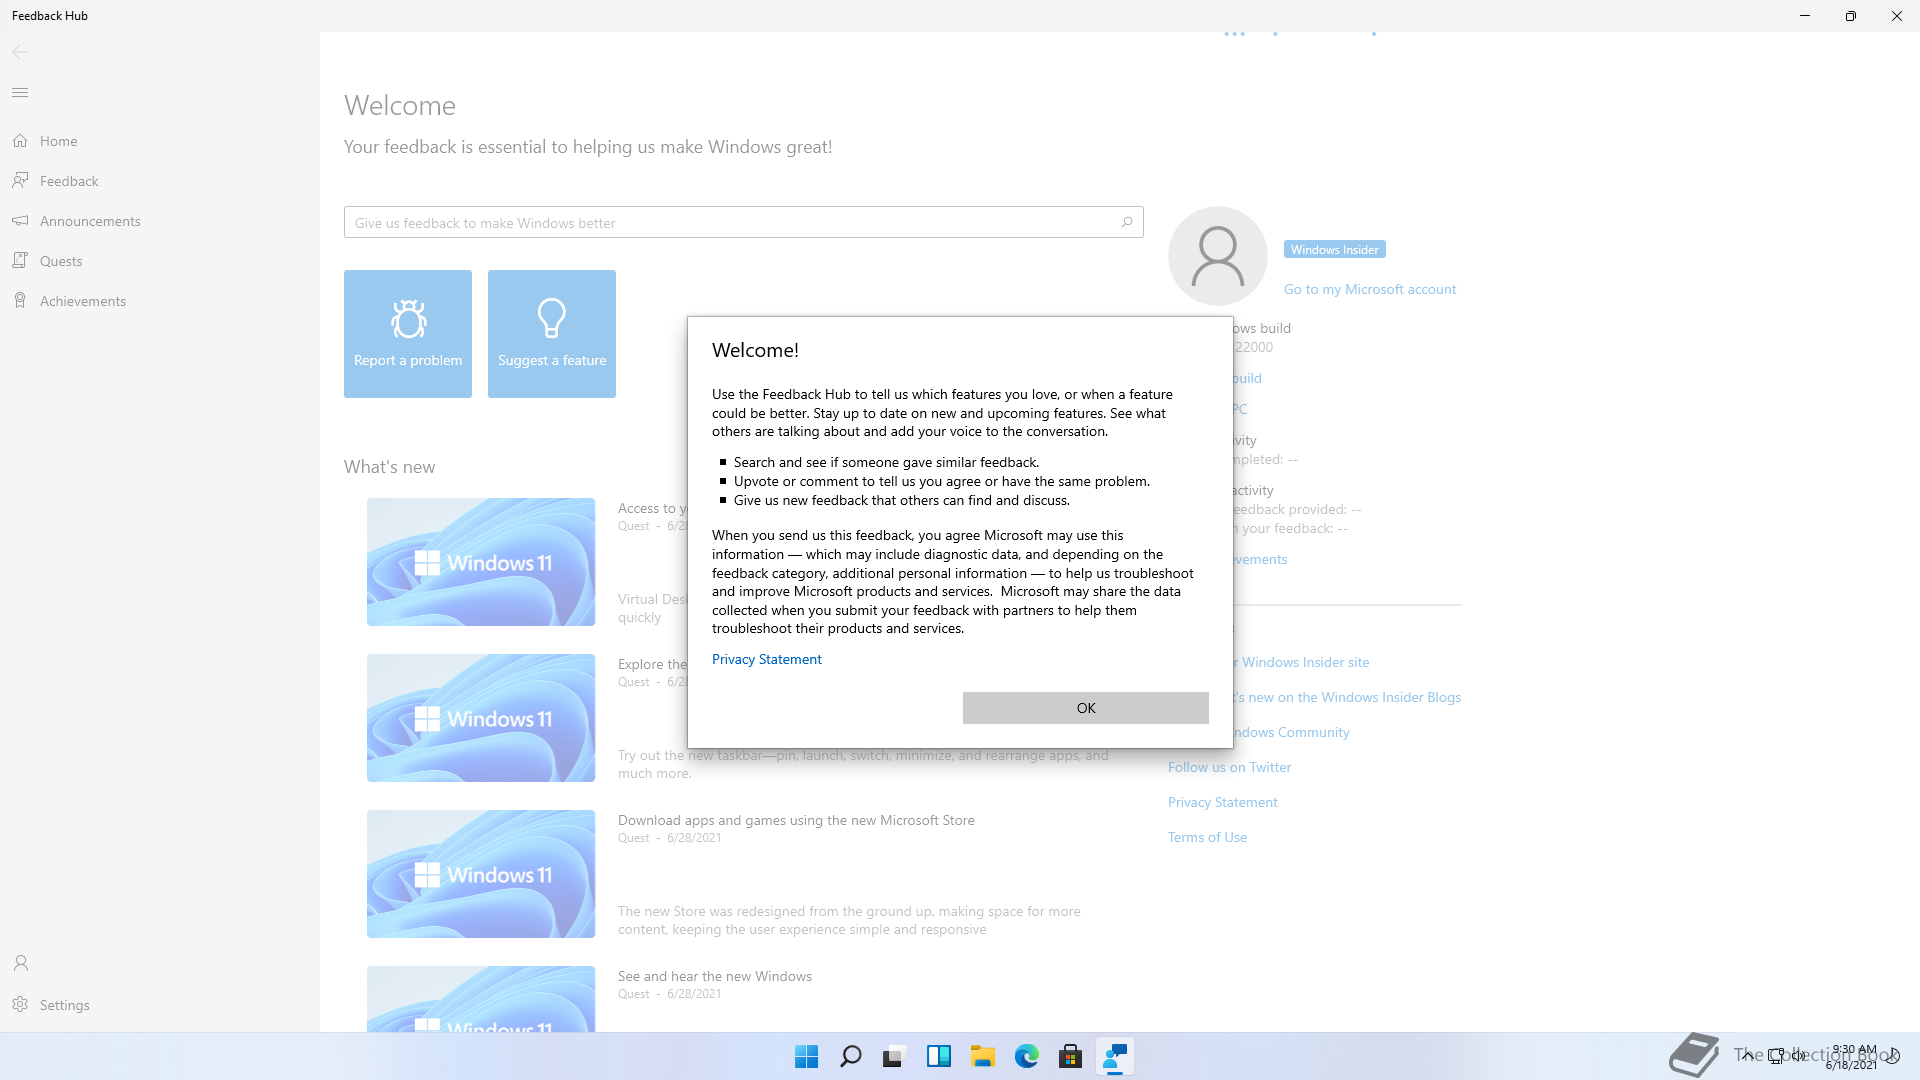
Task: Open the Windows Community link
Action: [x=1291, y=732]
